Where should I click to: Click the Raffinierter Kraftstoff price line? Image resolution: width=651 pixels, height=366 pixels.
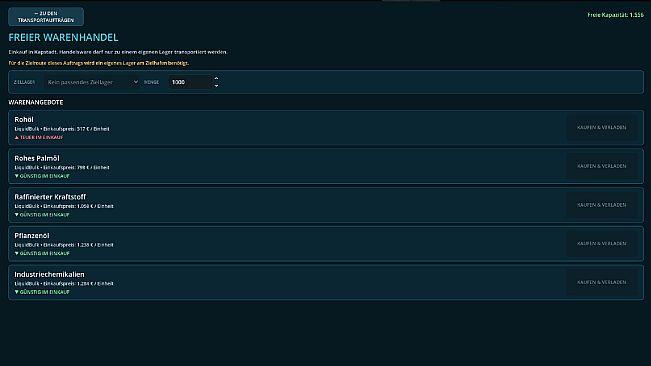tap(64, 206)
